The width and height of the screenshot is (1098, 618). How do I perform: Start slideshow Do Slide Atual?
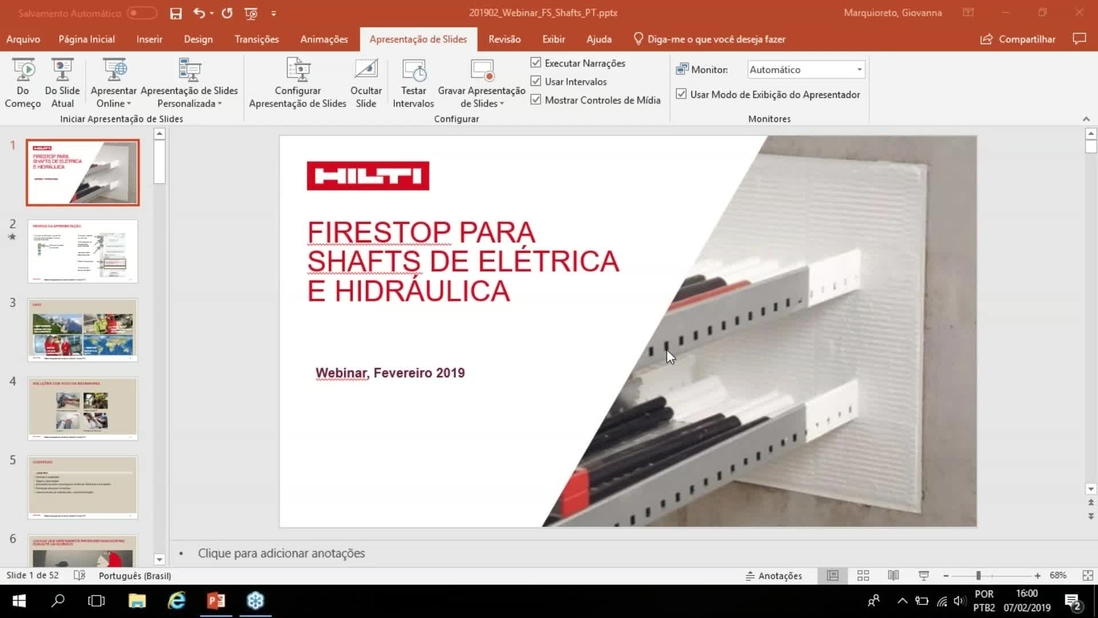pyautogui.click(x=62, y=83)
